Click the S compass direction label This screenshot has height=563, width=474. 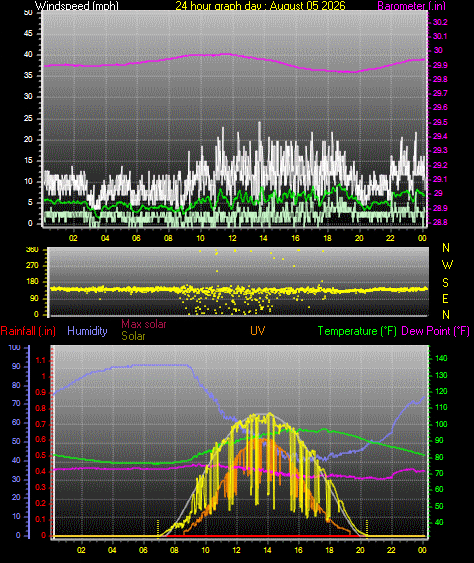tap(445, 283)
